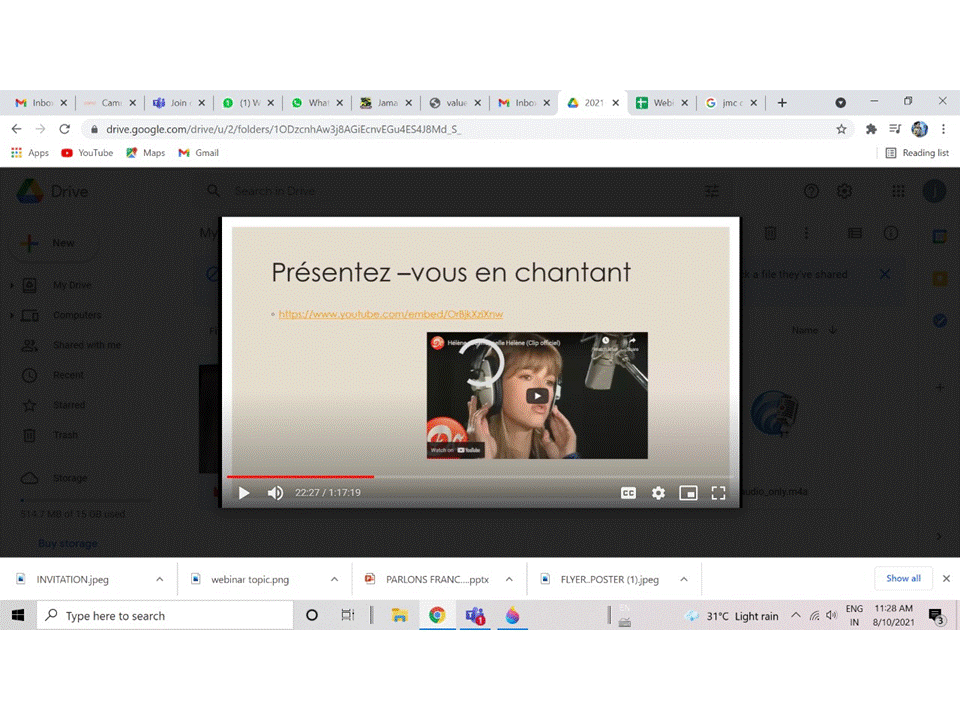Open options for webinar topic.png download
960x720 pixels.
pos(334,579)
